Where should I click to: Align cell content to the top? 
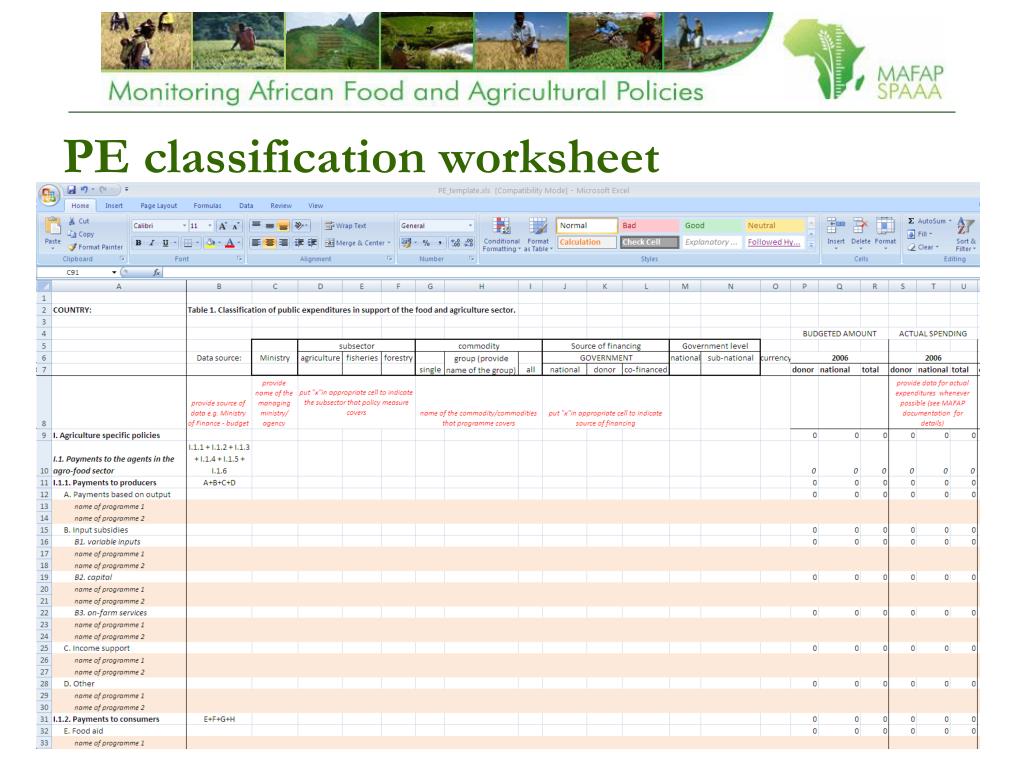coord(256,225)
